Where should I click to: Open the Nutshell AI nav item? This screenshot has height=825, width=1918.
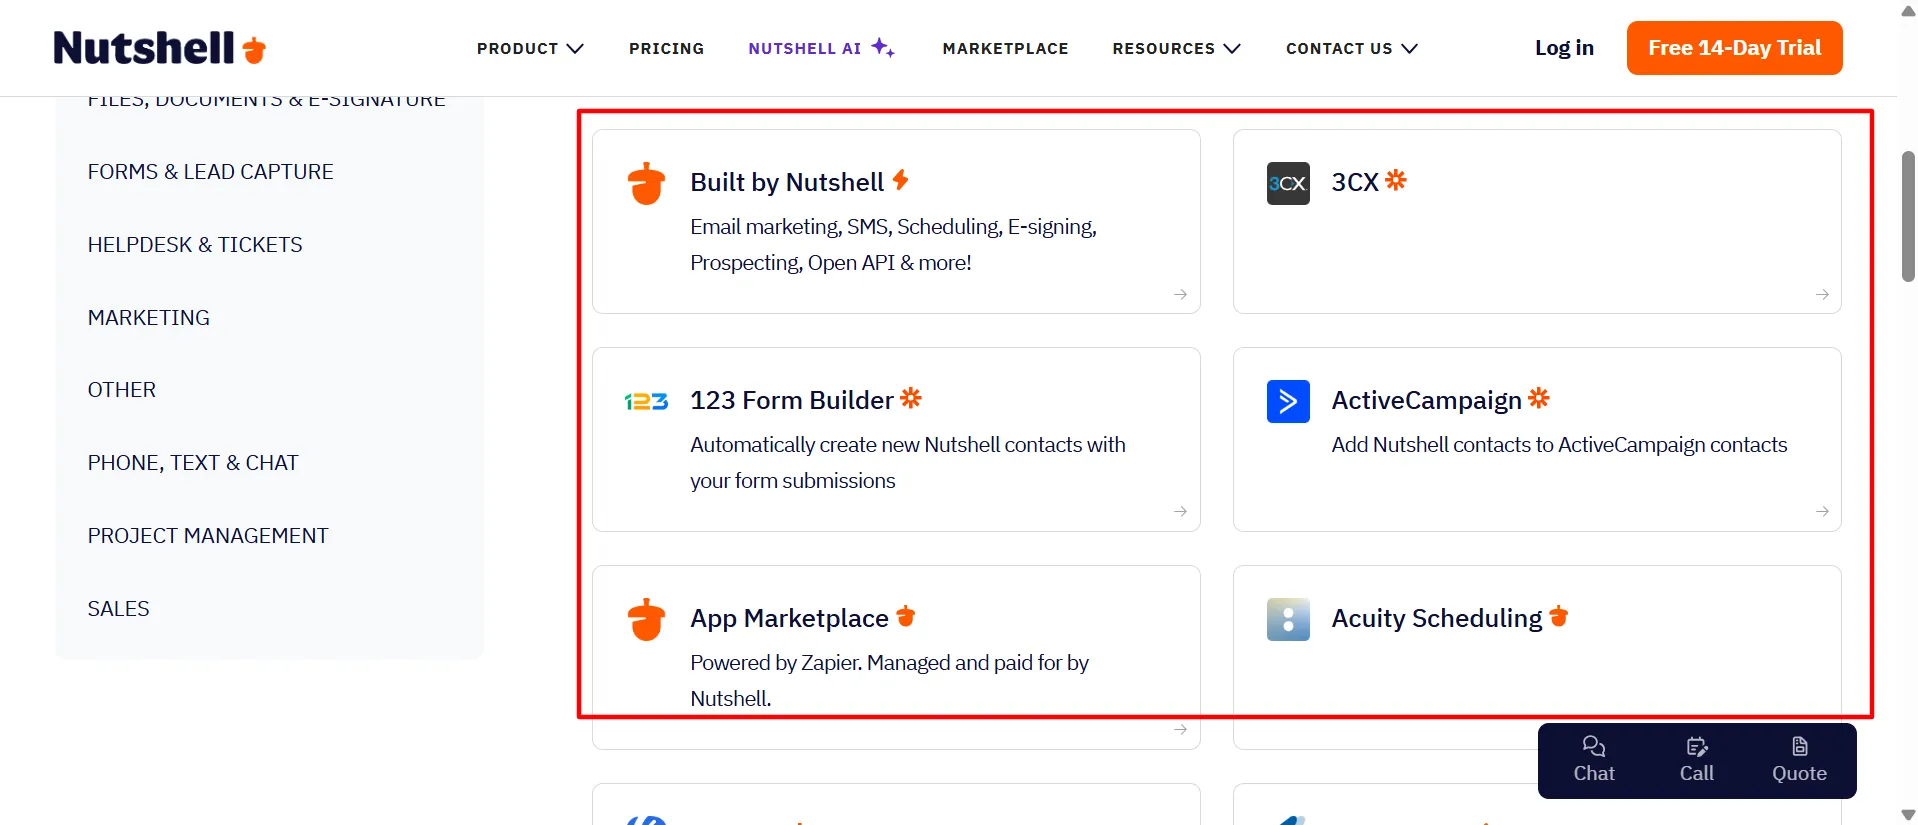pyautogui.click(x=821, y=48)
